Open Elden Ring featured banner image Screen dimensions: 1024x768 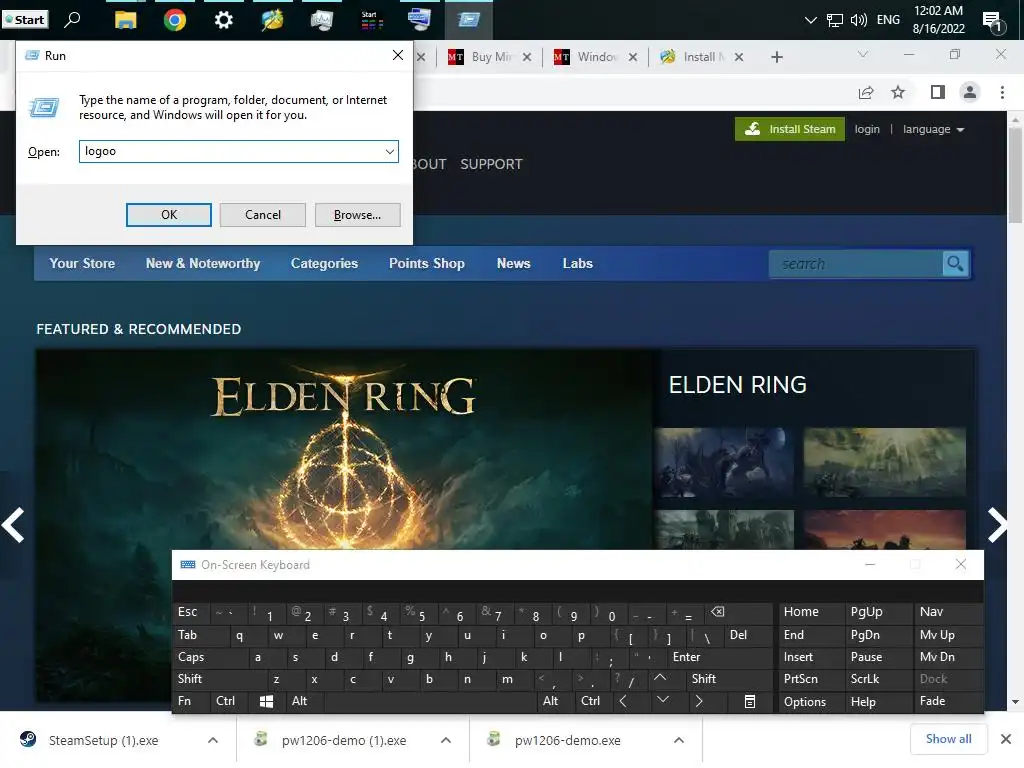(x=344, y=451)
